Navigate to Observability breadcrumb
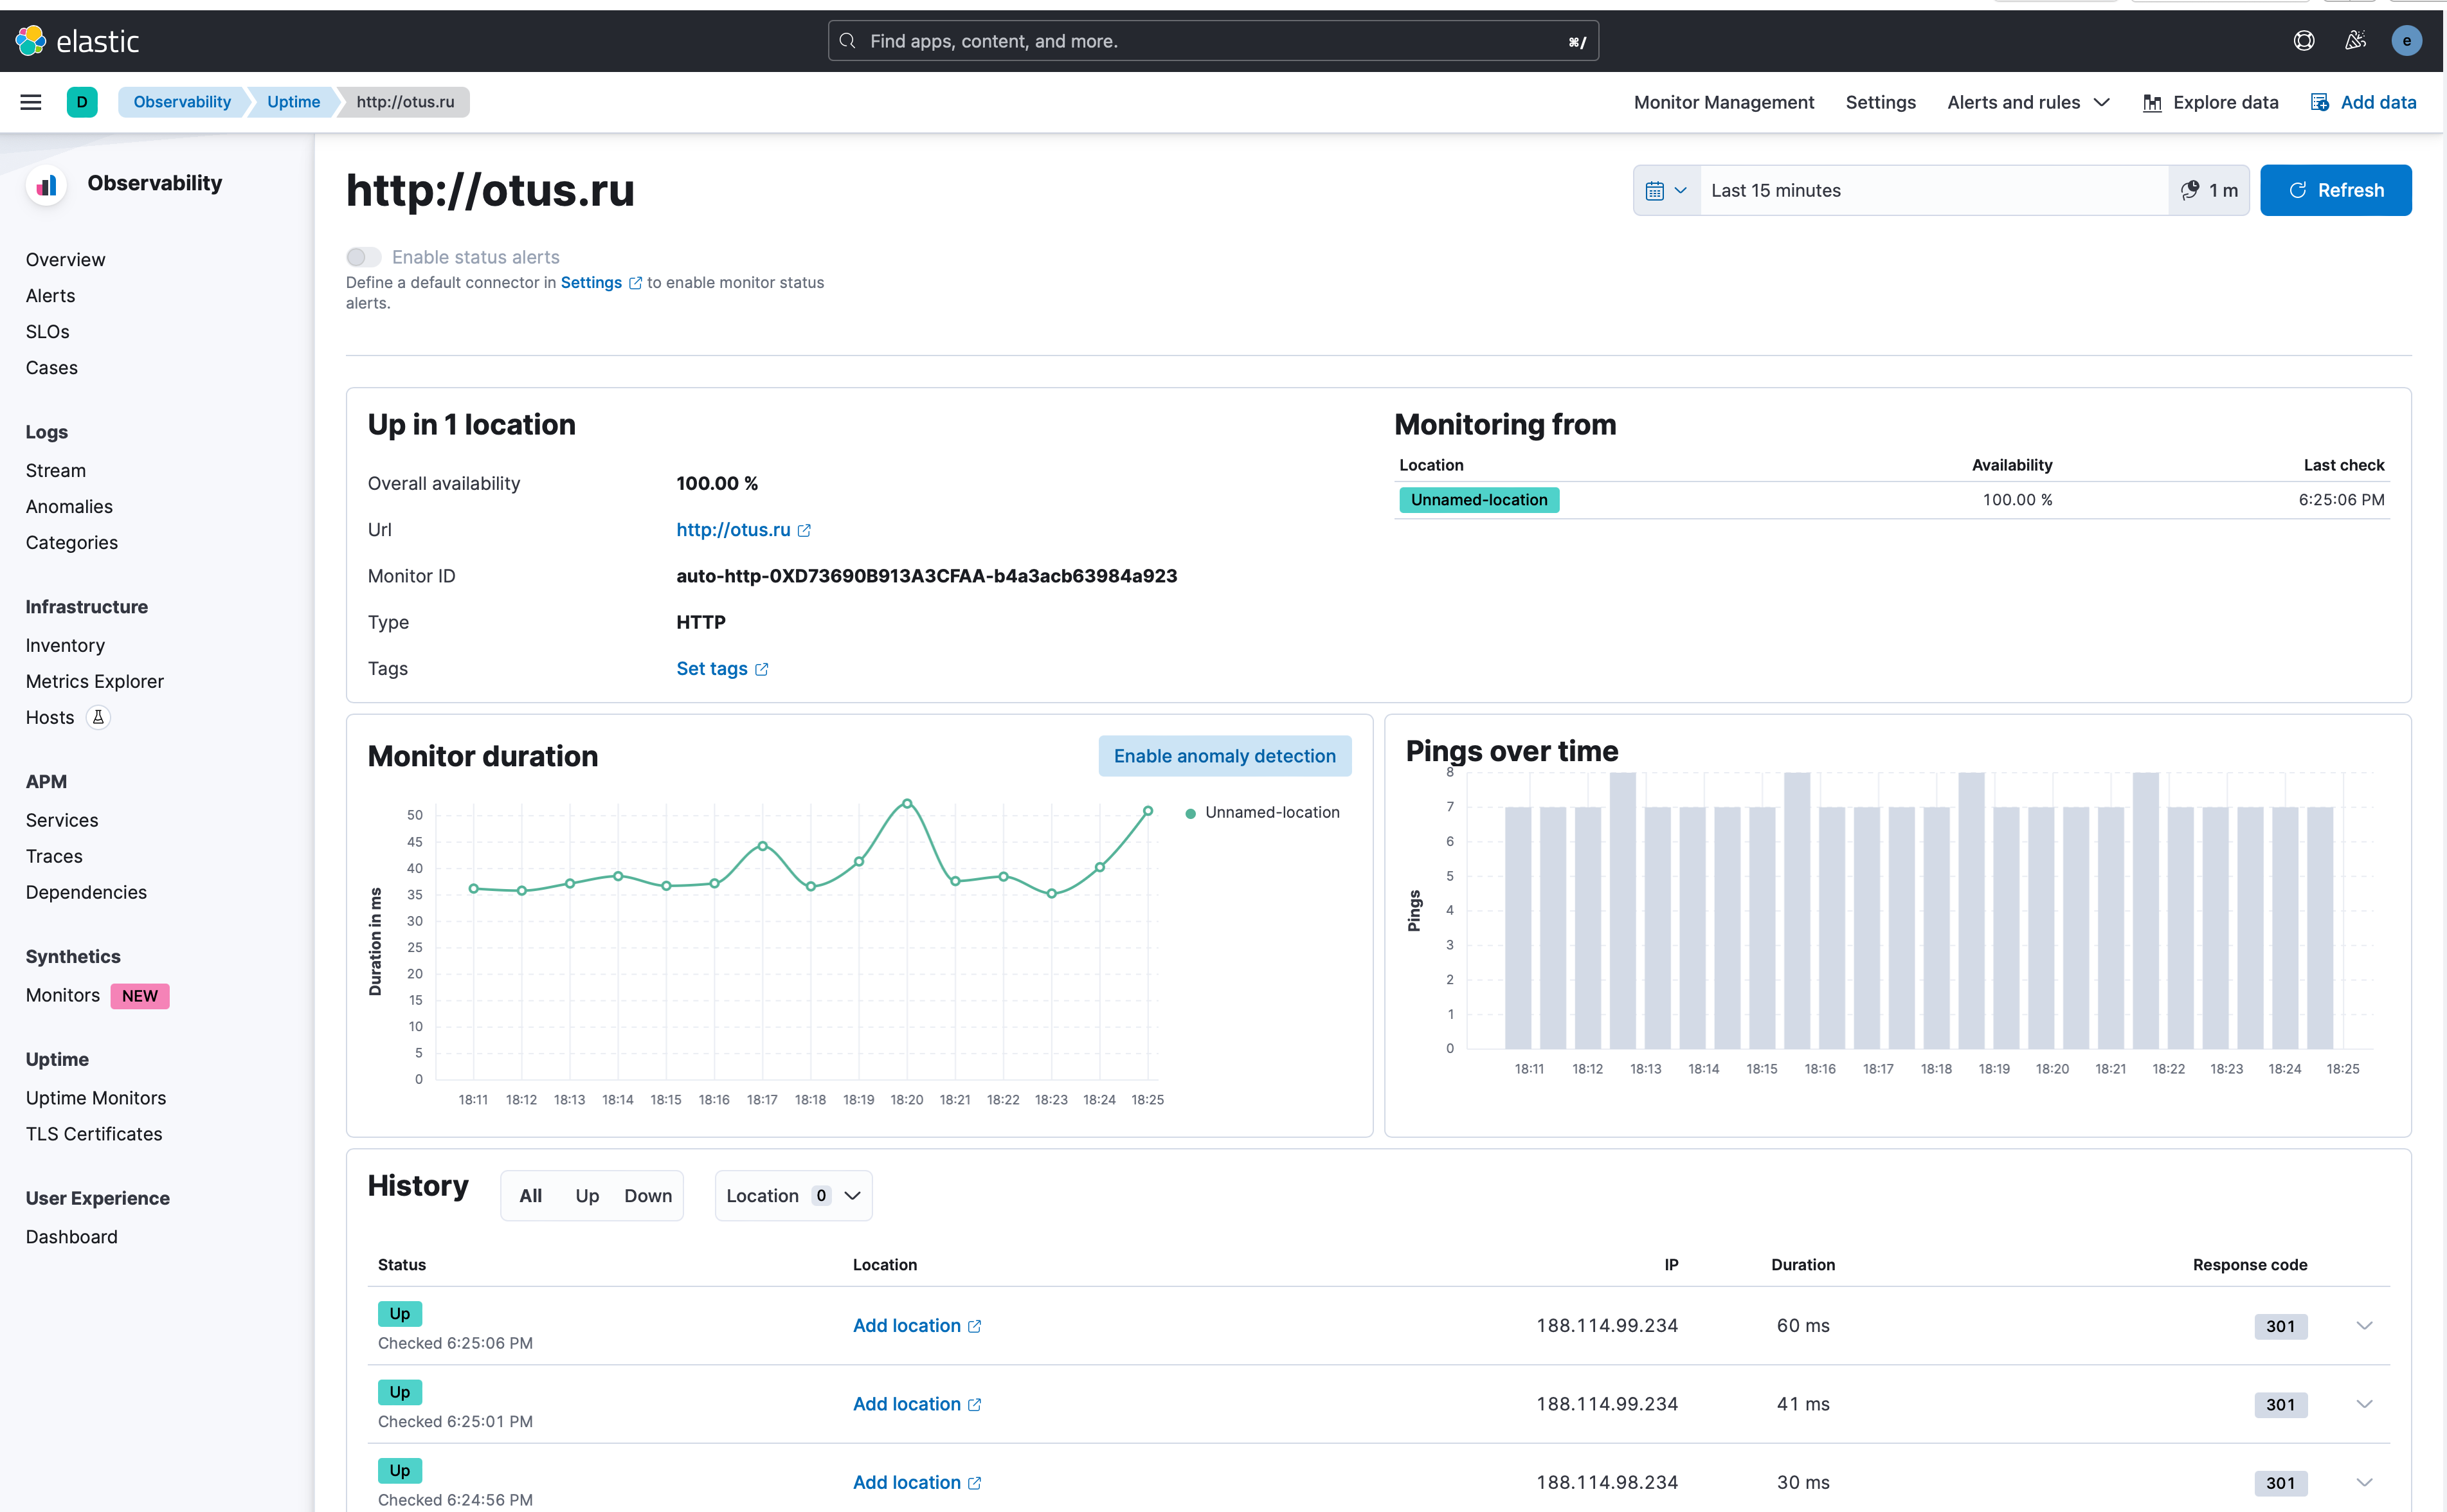The height and width of the screenshot is (1512, 2447). pos(182,102)
